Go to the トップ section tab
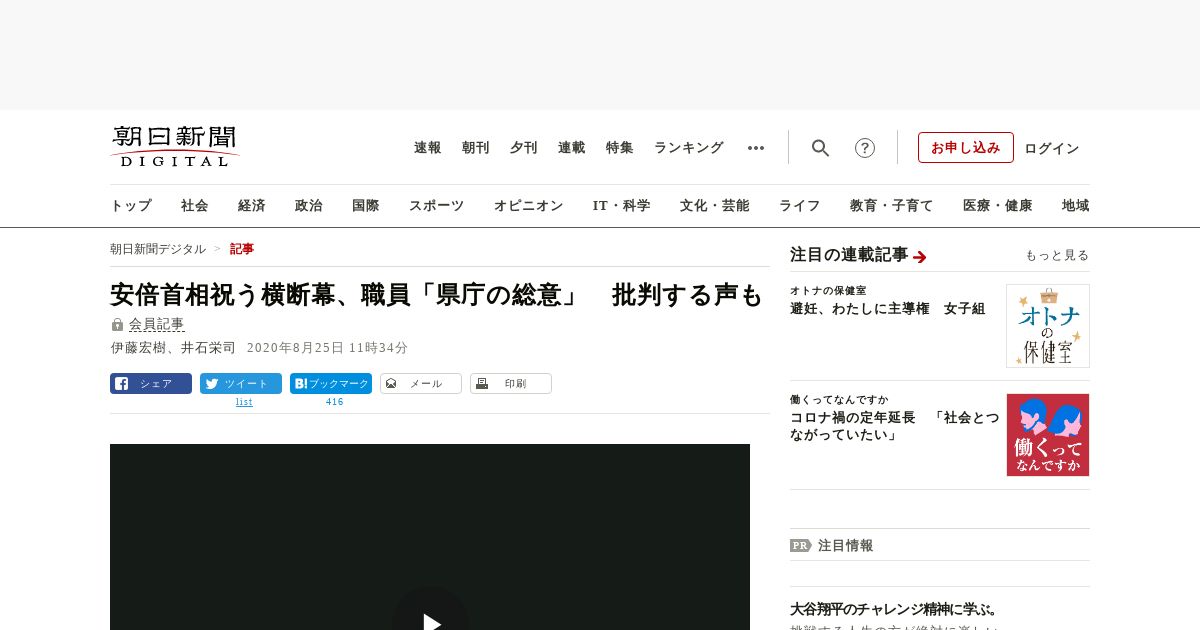The width and height of the screenshot is (1200, 630). click(131, 206)
